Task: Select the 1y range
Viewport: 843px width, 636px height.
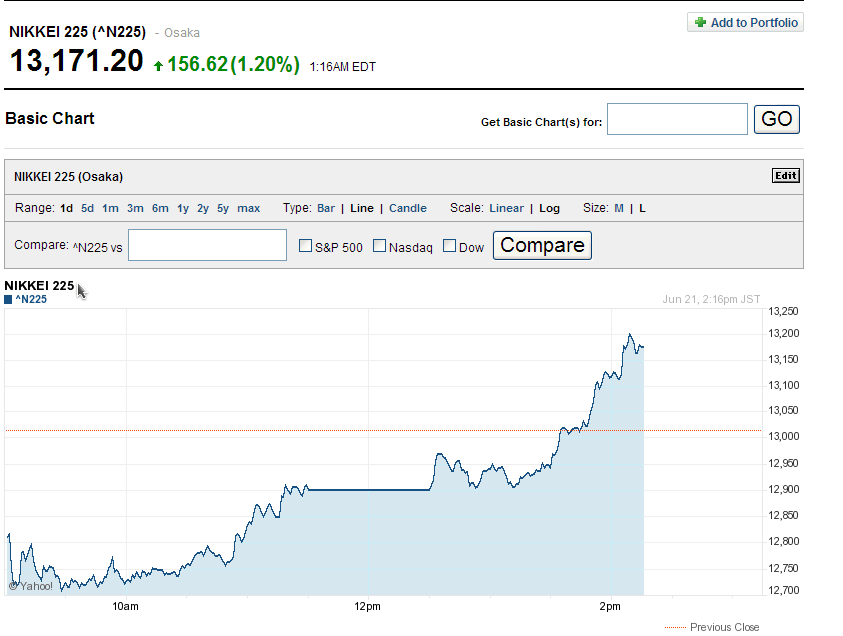Action: (x=183, y=208)
